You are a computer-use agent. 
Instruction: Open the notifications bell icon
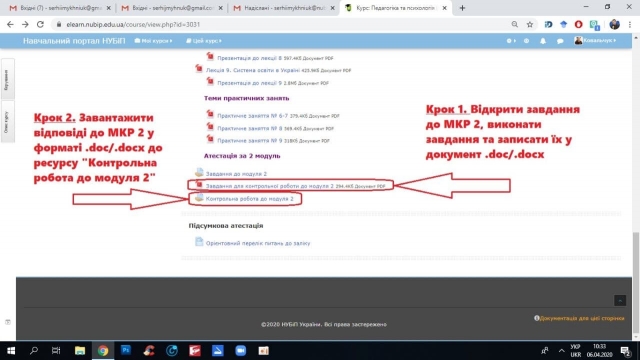543,41
